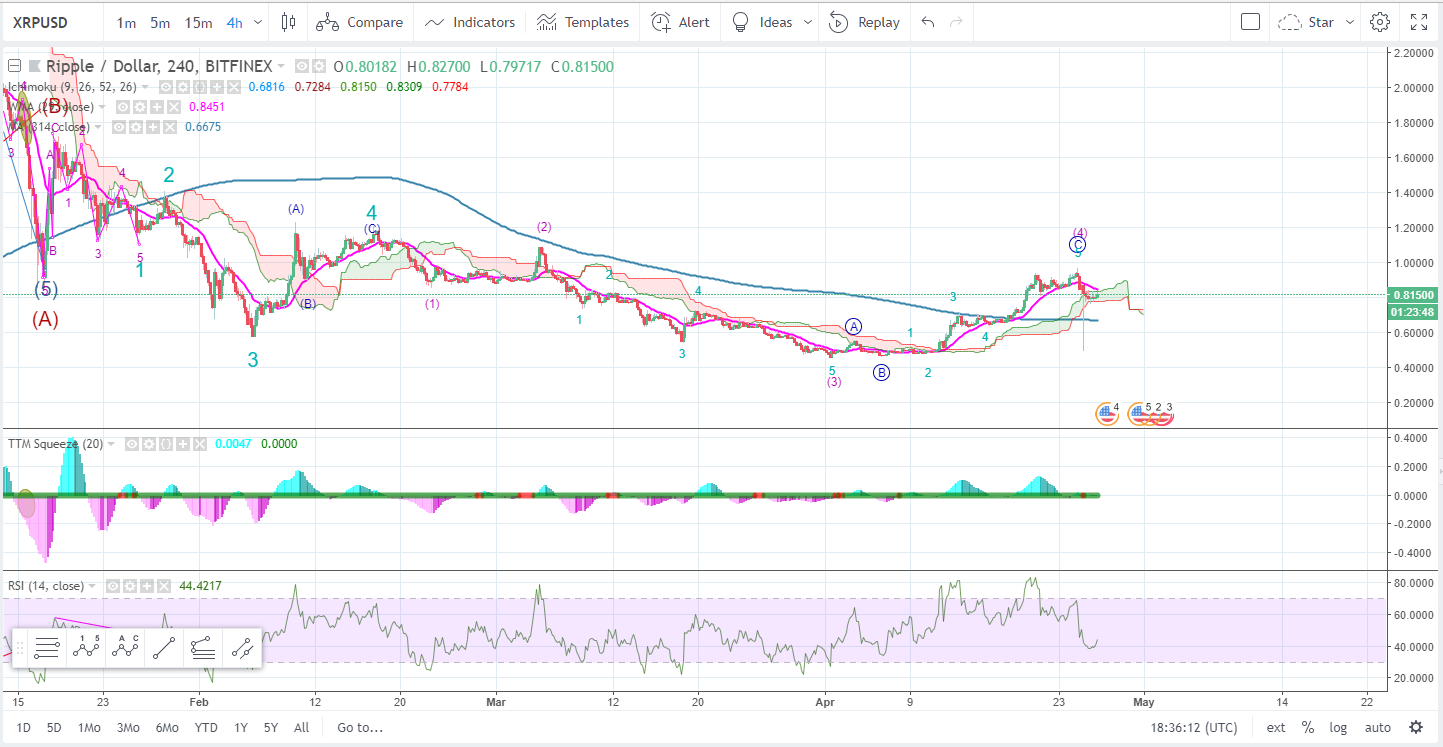1443x747 pixels.
Task: Start bar Replay mode
Action: tap(865, 22)
